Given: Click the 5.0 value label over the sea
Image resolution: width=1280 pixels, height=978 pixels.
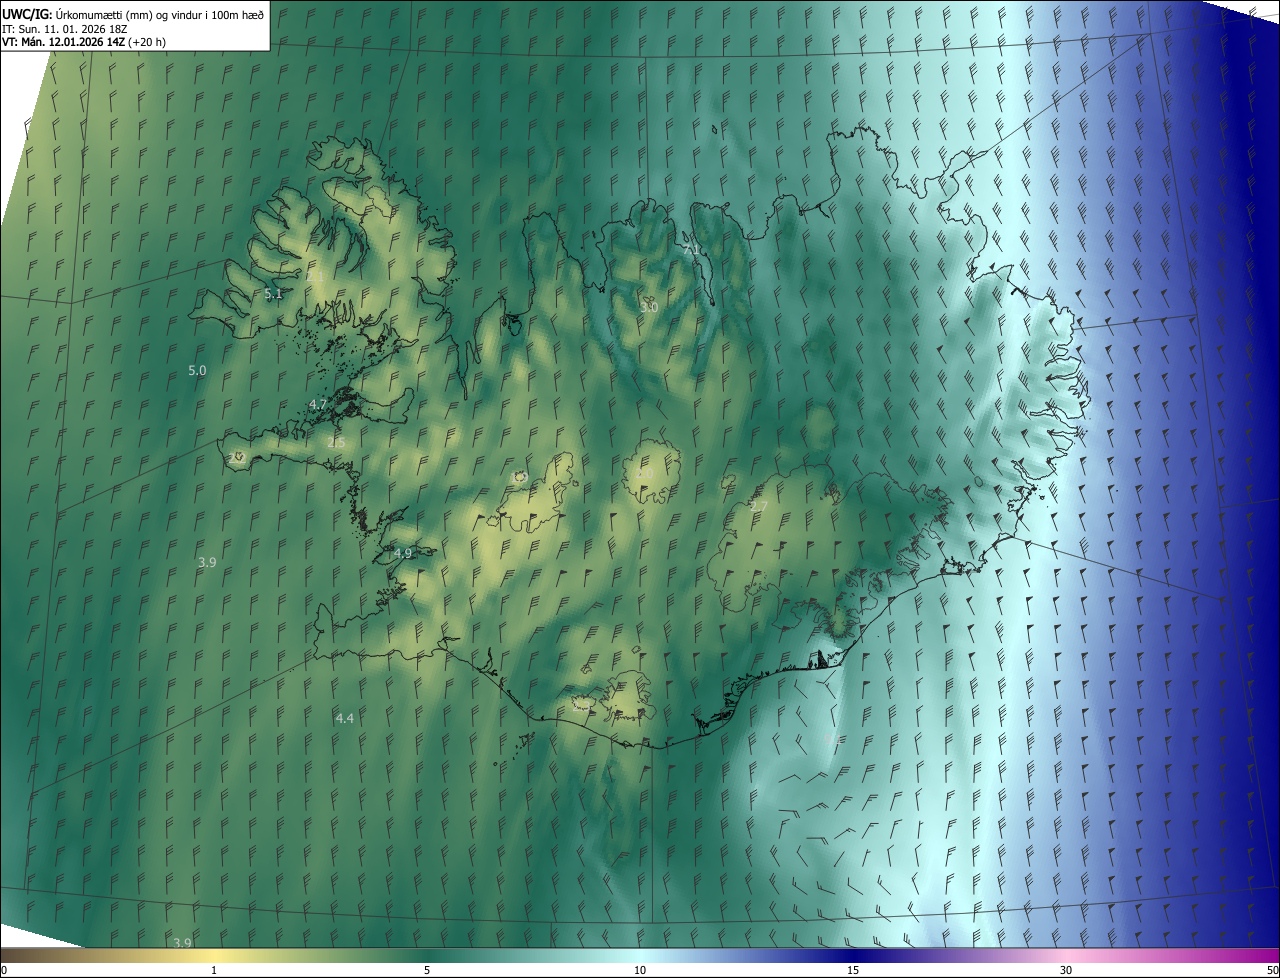Looking at the screenshot, I should pyautogui.click(x=197, y=370).
